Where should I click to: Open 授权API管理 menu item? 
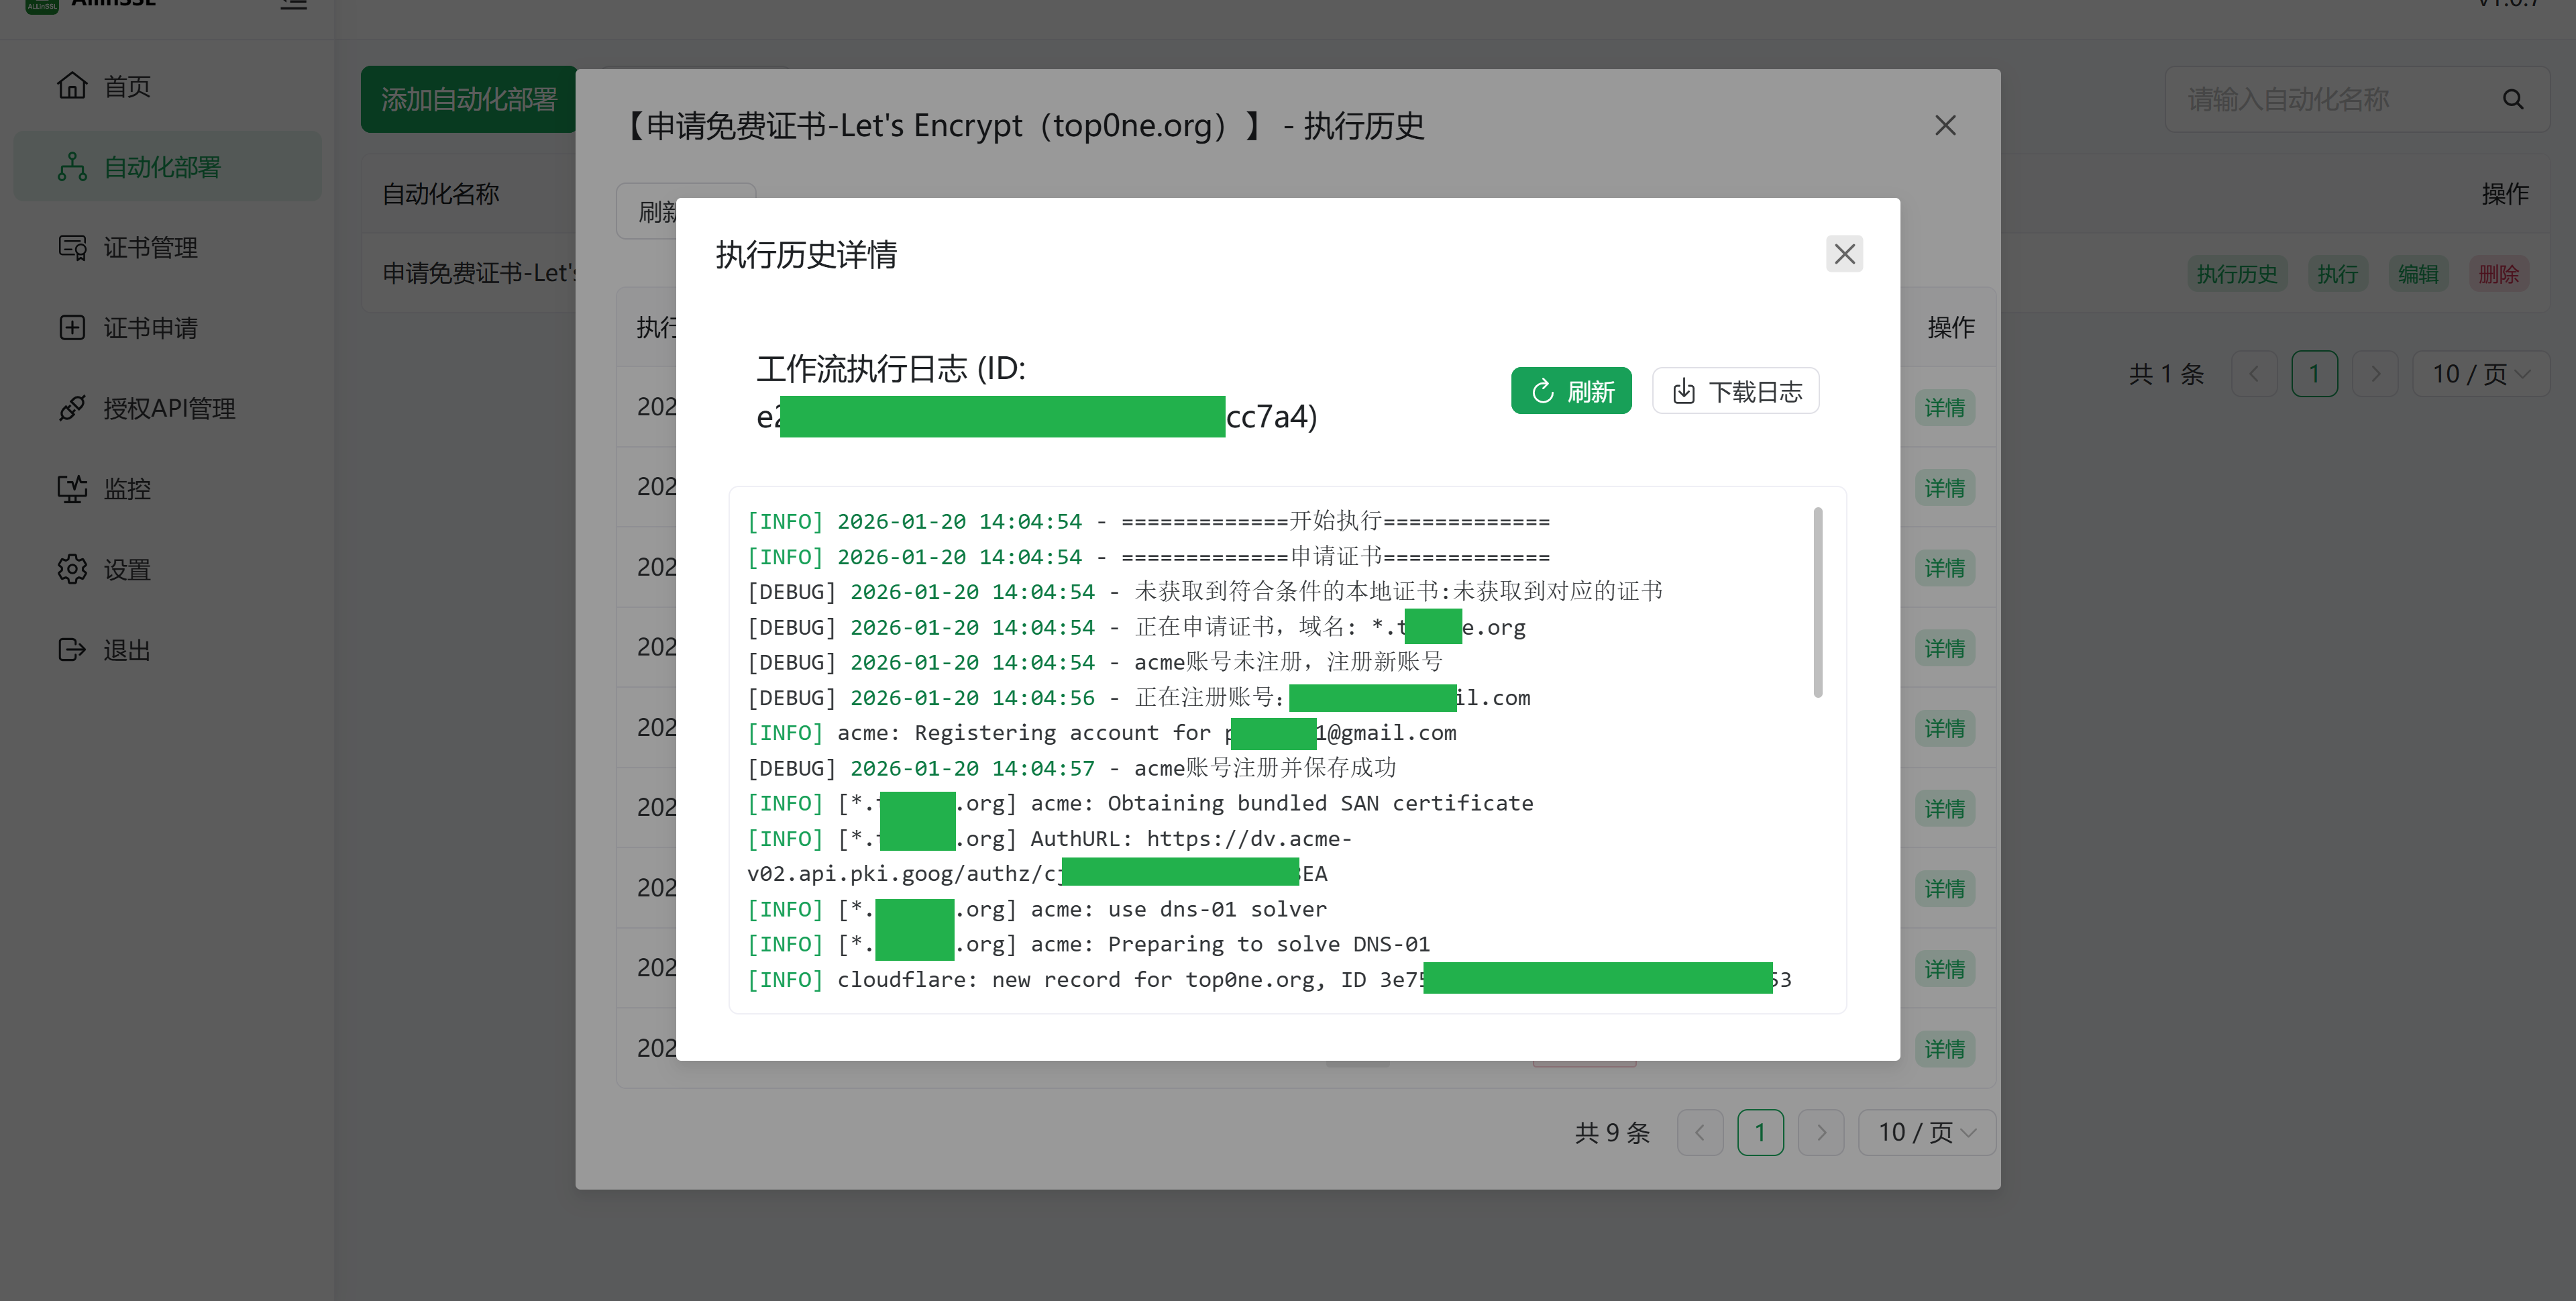point(169,409)
